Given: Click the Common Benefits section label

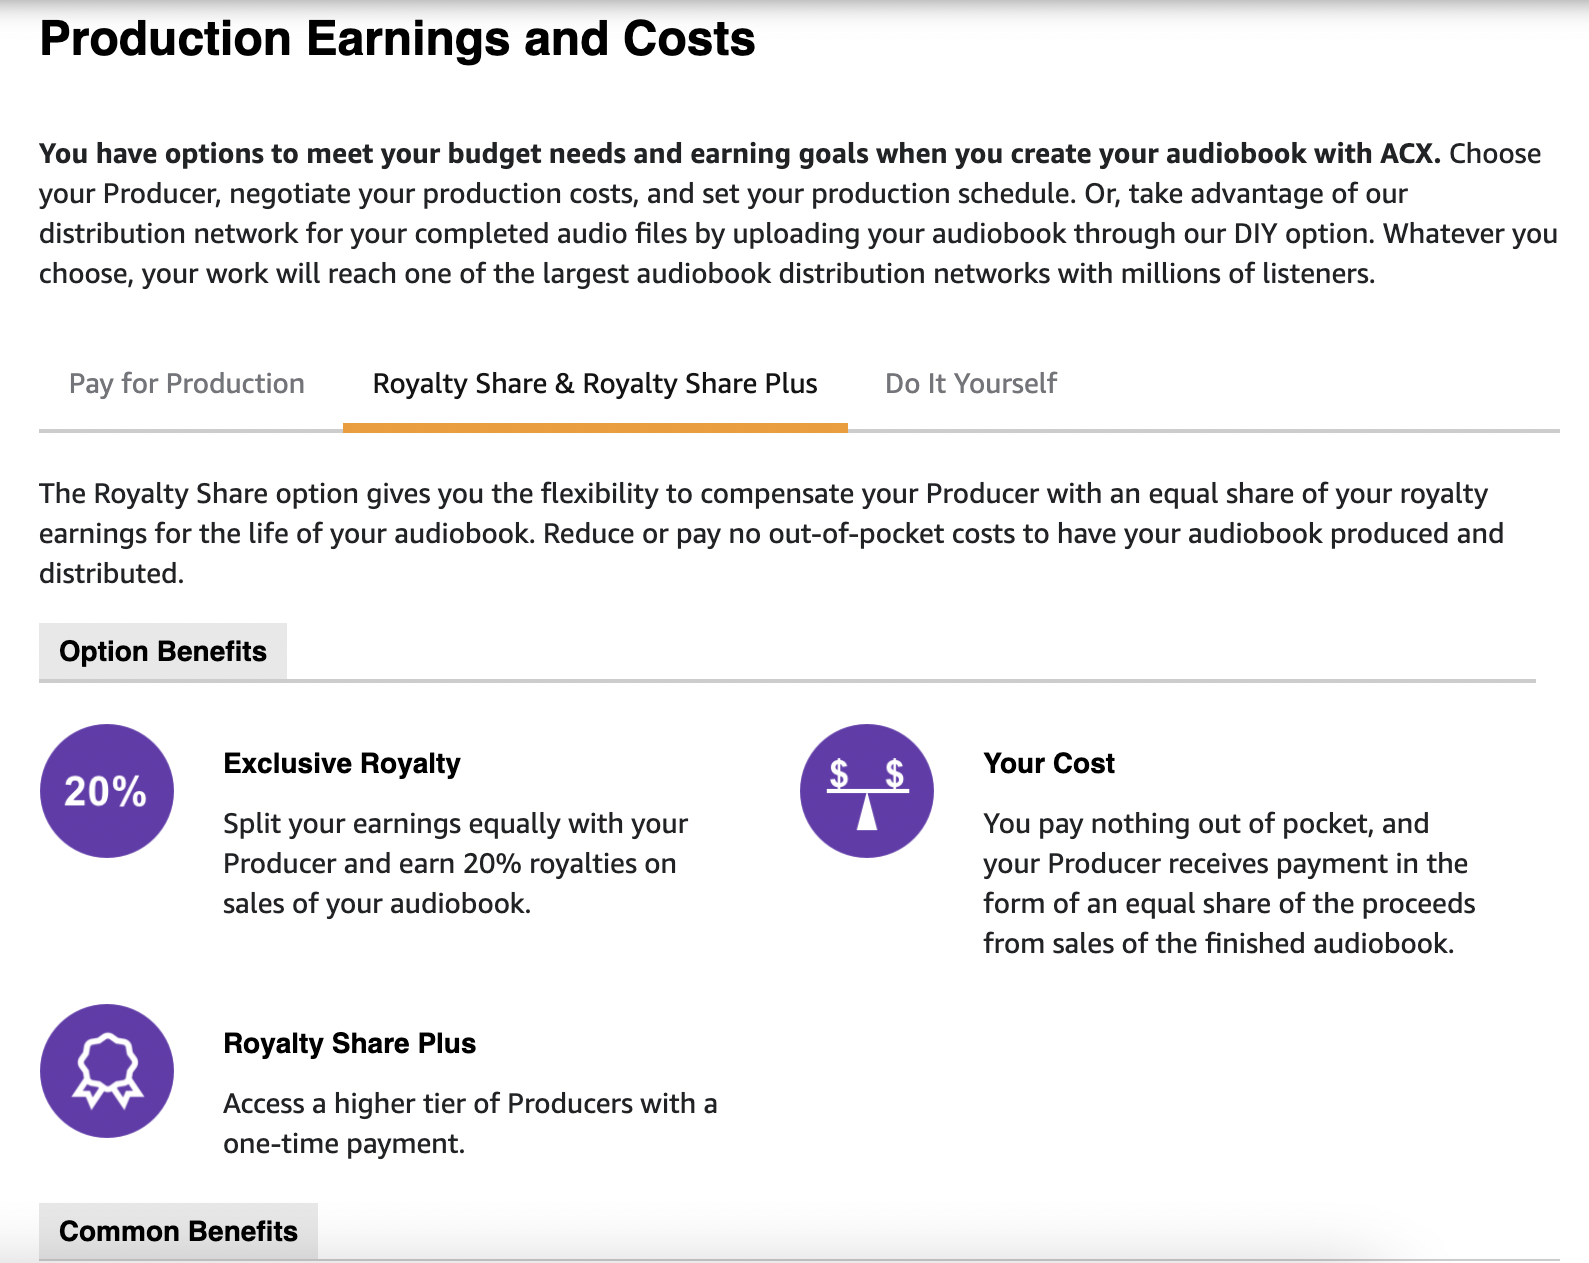Looking at the screenshot, I should click(x=178, y=1231).
